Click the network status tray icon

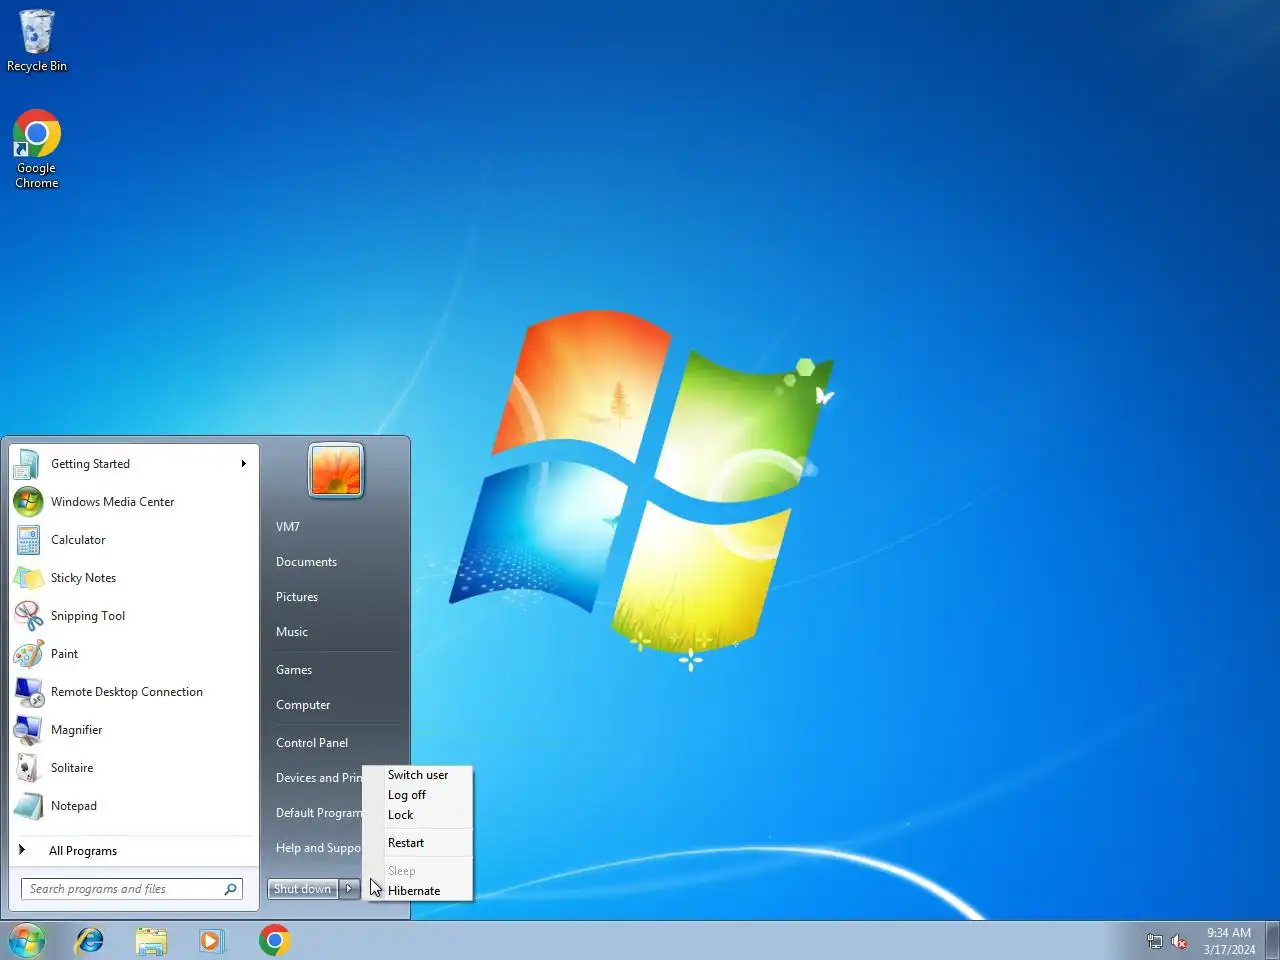point(1155,942)
